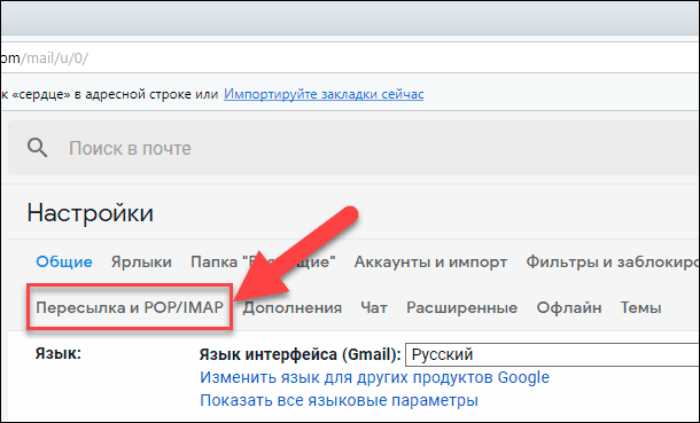Open the 'Офлайн' tab
Image resolution: width=700 pixels, height=423 pixels.
pyautogui.click(x=569, y=308)
